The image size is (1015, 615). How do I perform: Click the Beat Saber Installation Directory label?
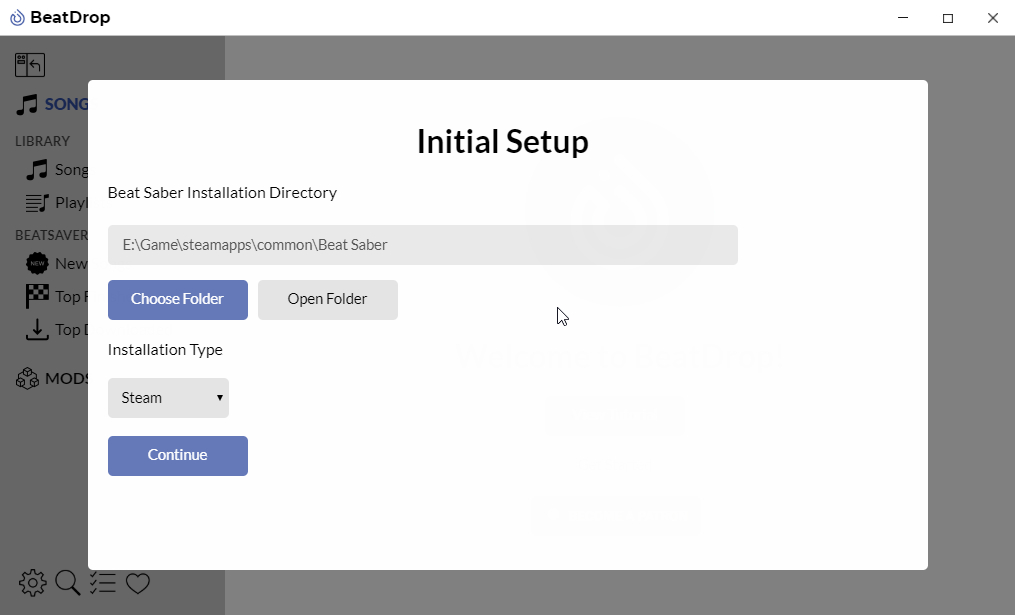pos(222,193)
